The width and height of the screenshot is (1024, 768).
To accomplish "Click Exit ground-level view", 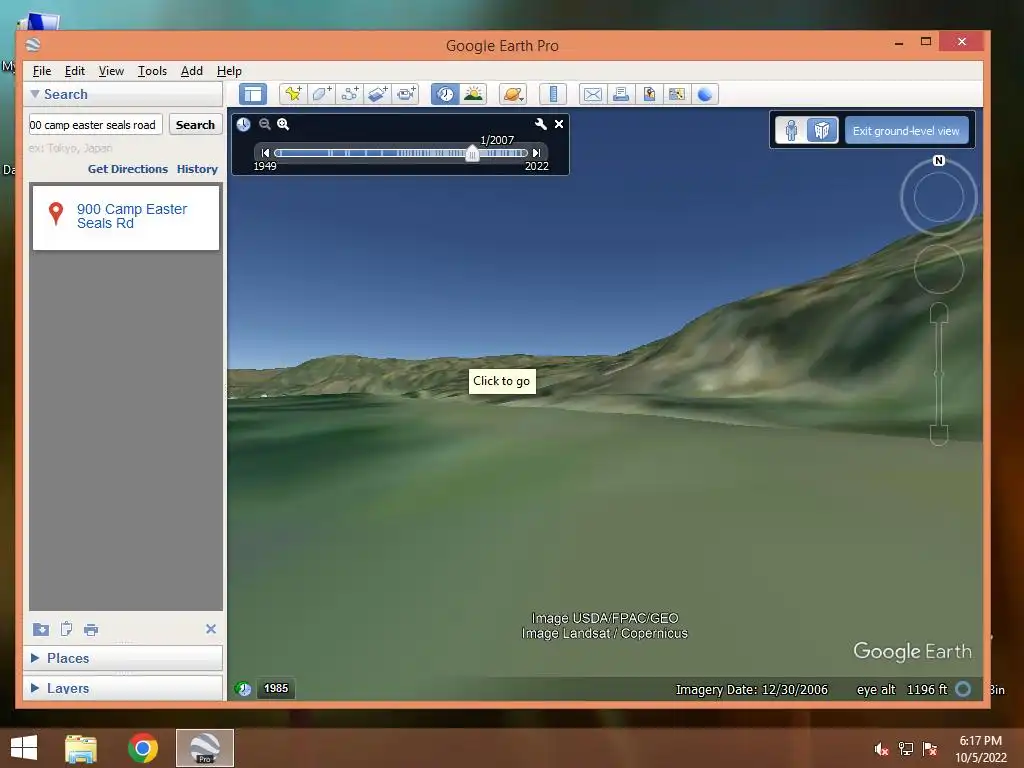I will (x=906, y=131).
